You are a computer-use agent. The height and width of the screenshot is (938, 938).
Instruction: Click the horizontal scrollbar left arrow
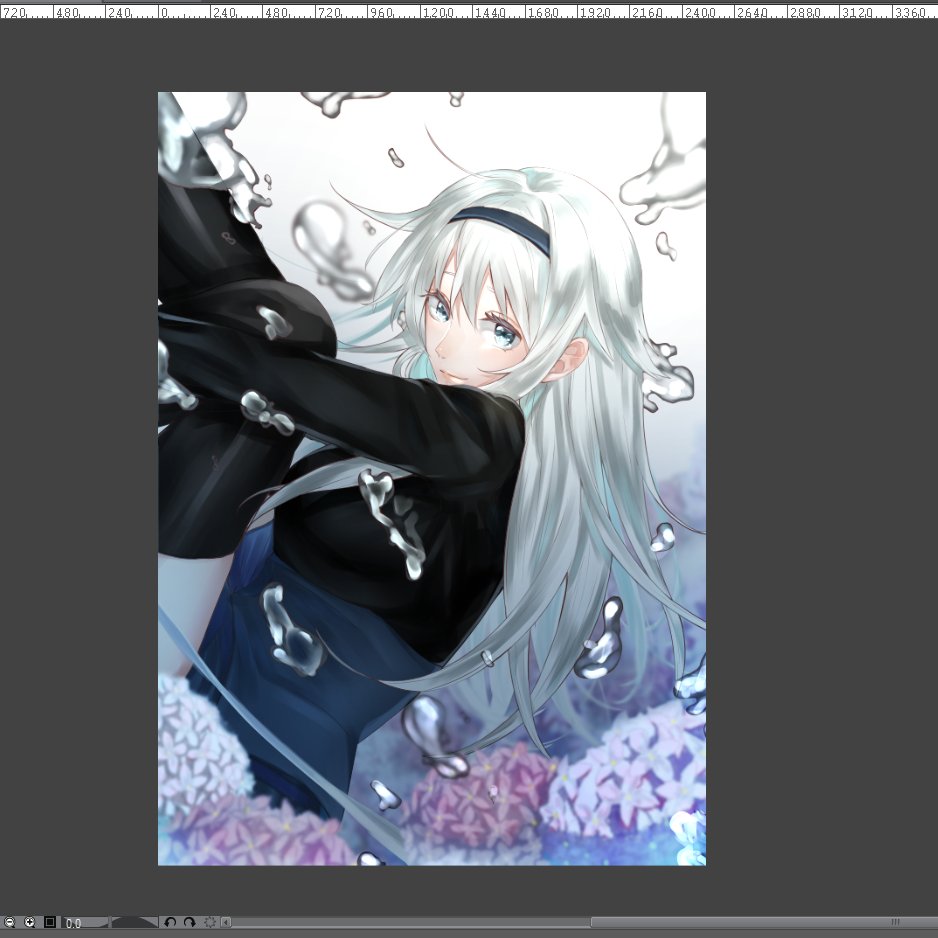tap(226, 922)
